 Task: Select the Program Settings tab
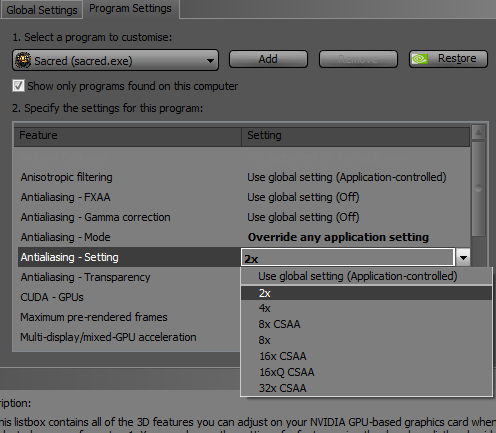coord(130,9)
